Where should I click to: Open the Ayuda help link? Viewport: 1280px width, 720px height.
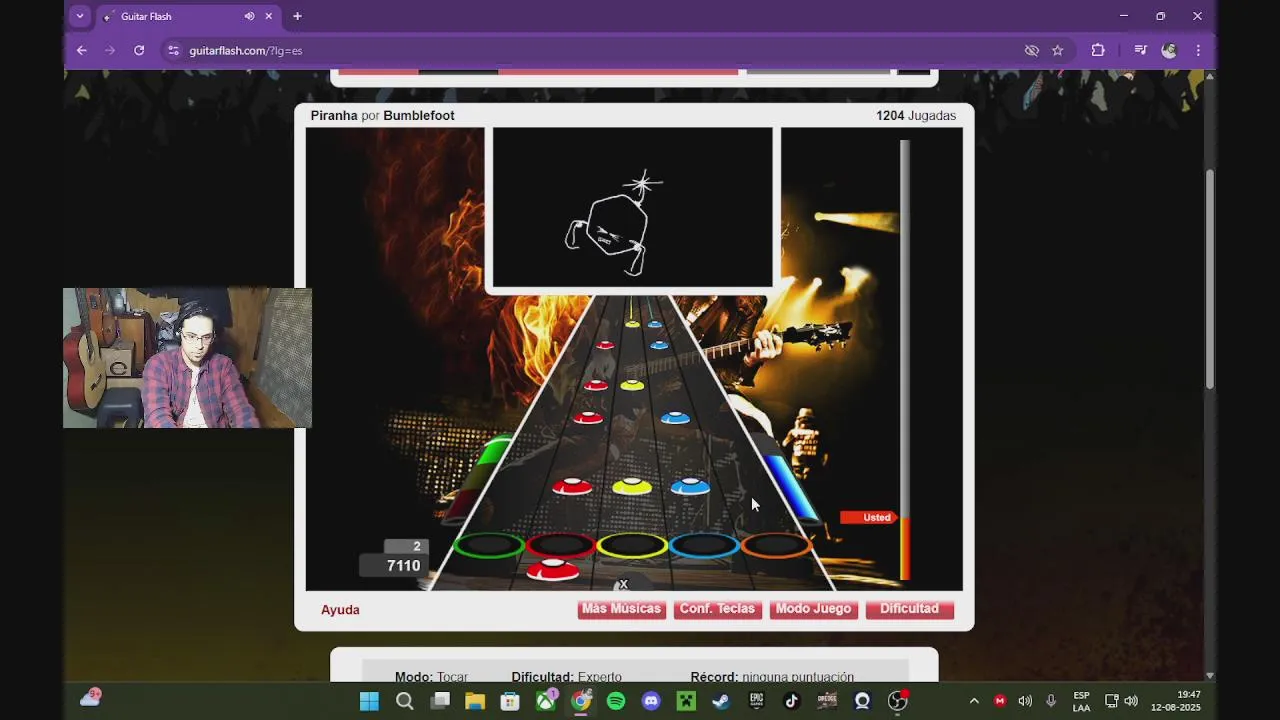340,610
